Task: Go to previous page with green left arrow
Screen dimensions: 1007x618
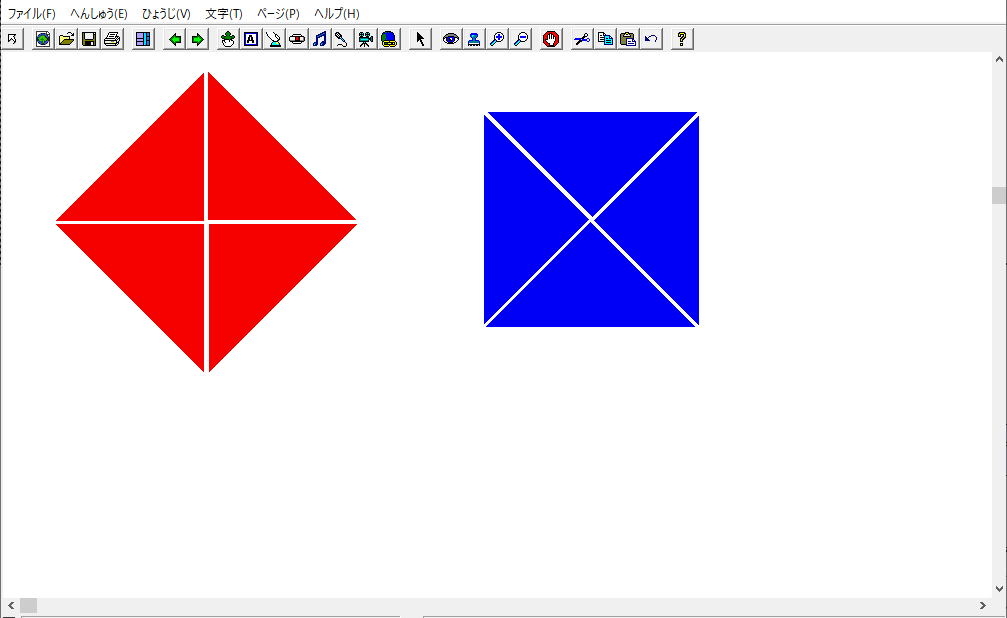Action: [175, 39]
